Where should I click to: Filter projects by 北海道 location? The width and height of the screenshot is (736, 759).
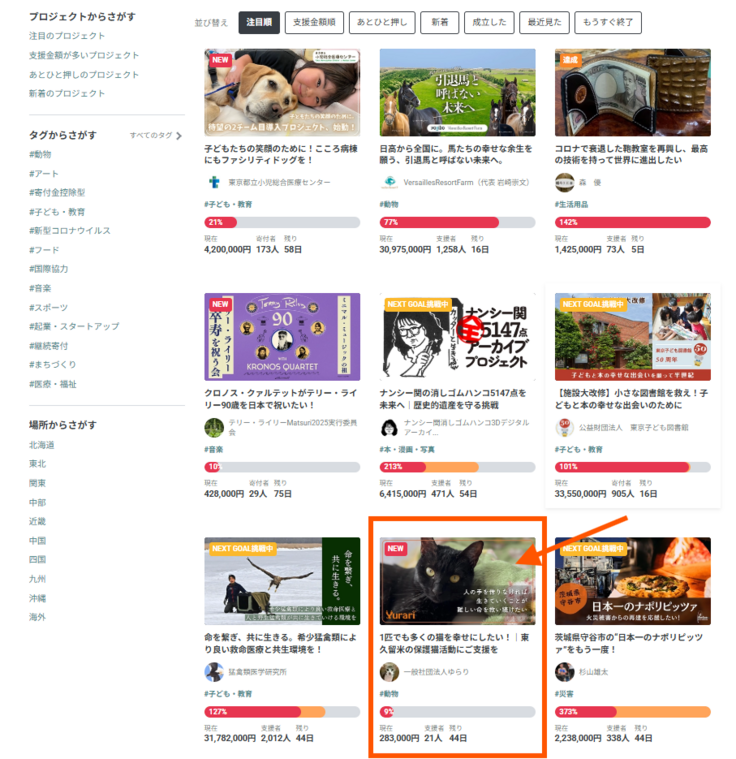(x=42, y=445)
